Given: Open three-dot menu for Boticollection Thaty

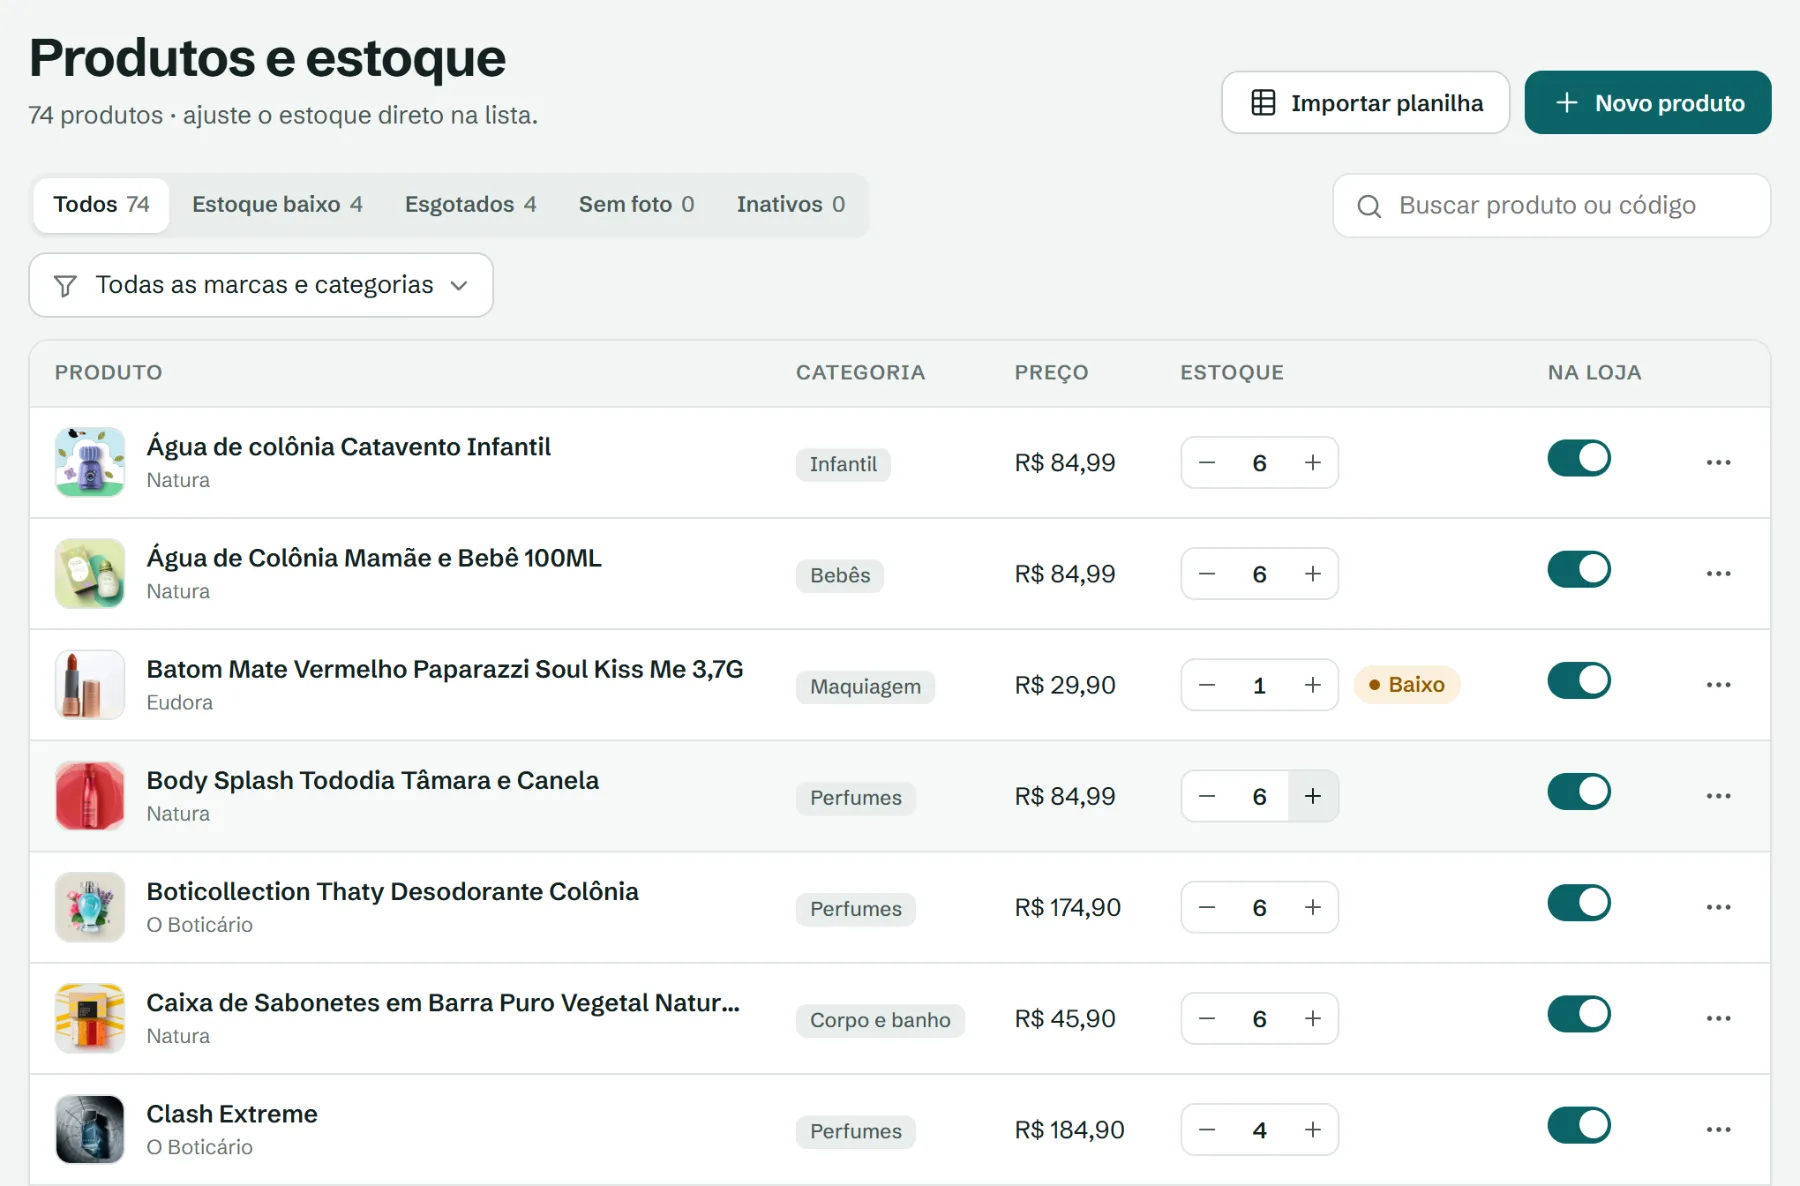Looking at the screenshot, I should click(1718, 907).
